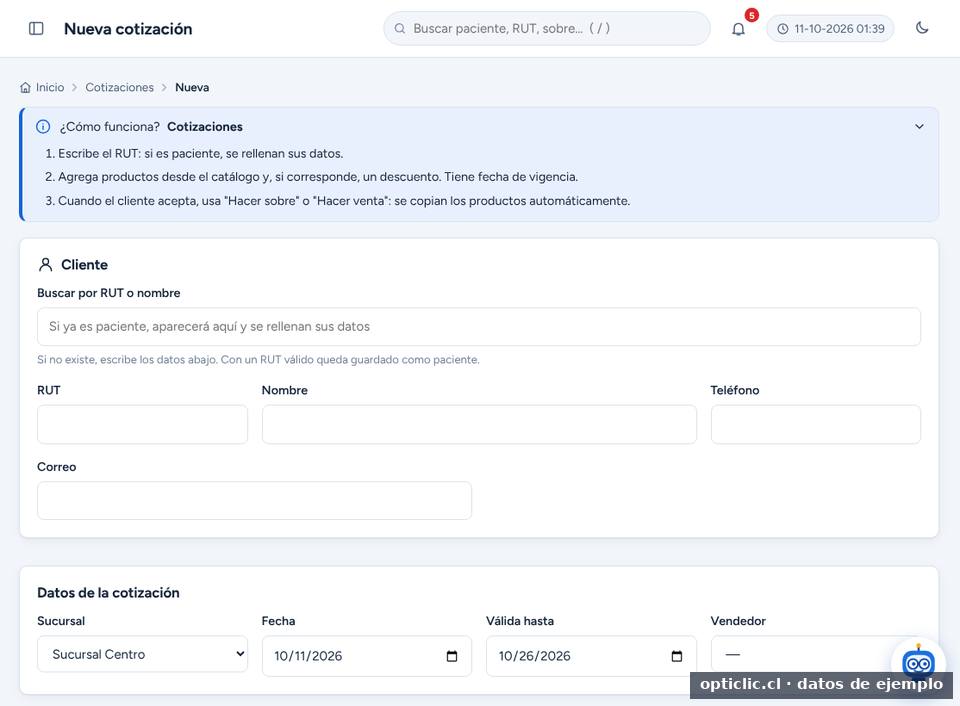Click the hint text 'Si no existe, escribe los datos abajo'

tap(258, 360)
